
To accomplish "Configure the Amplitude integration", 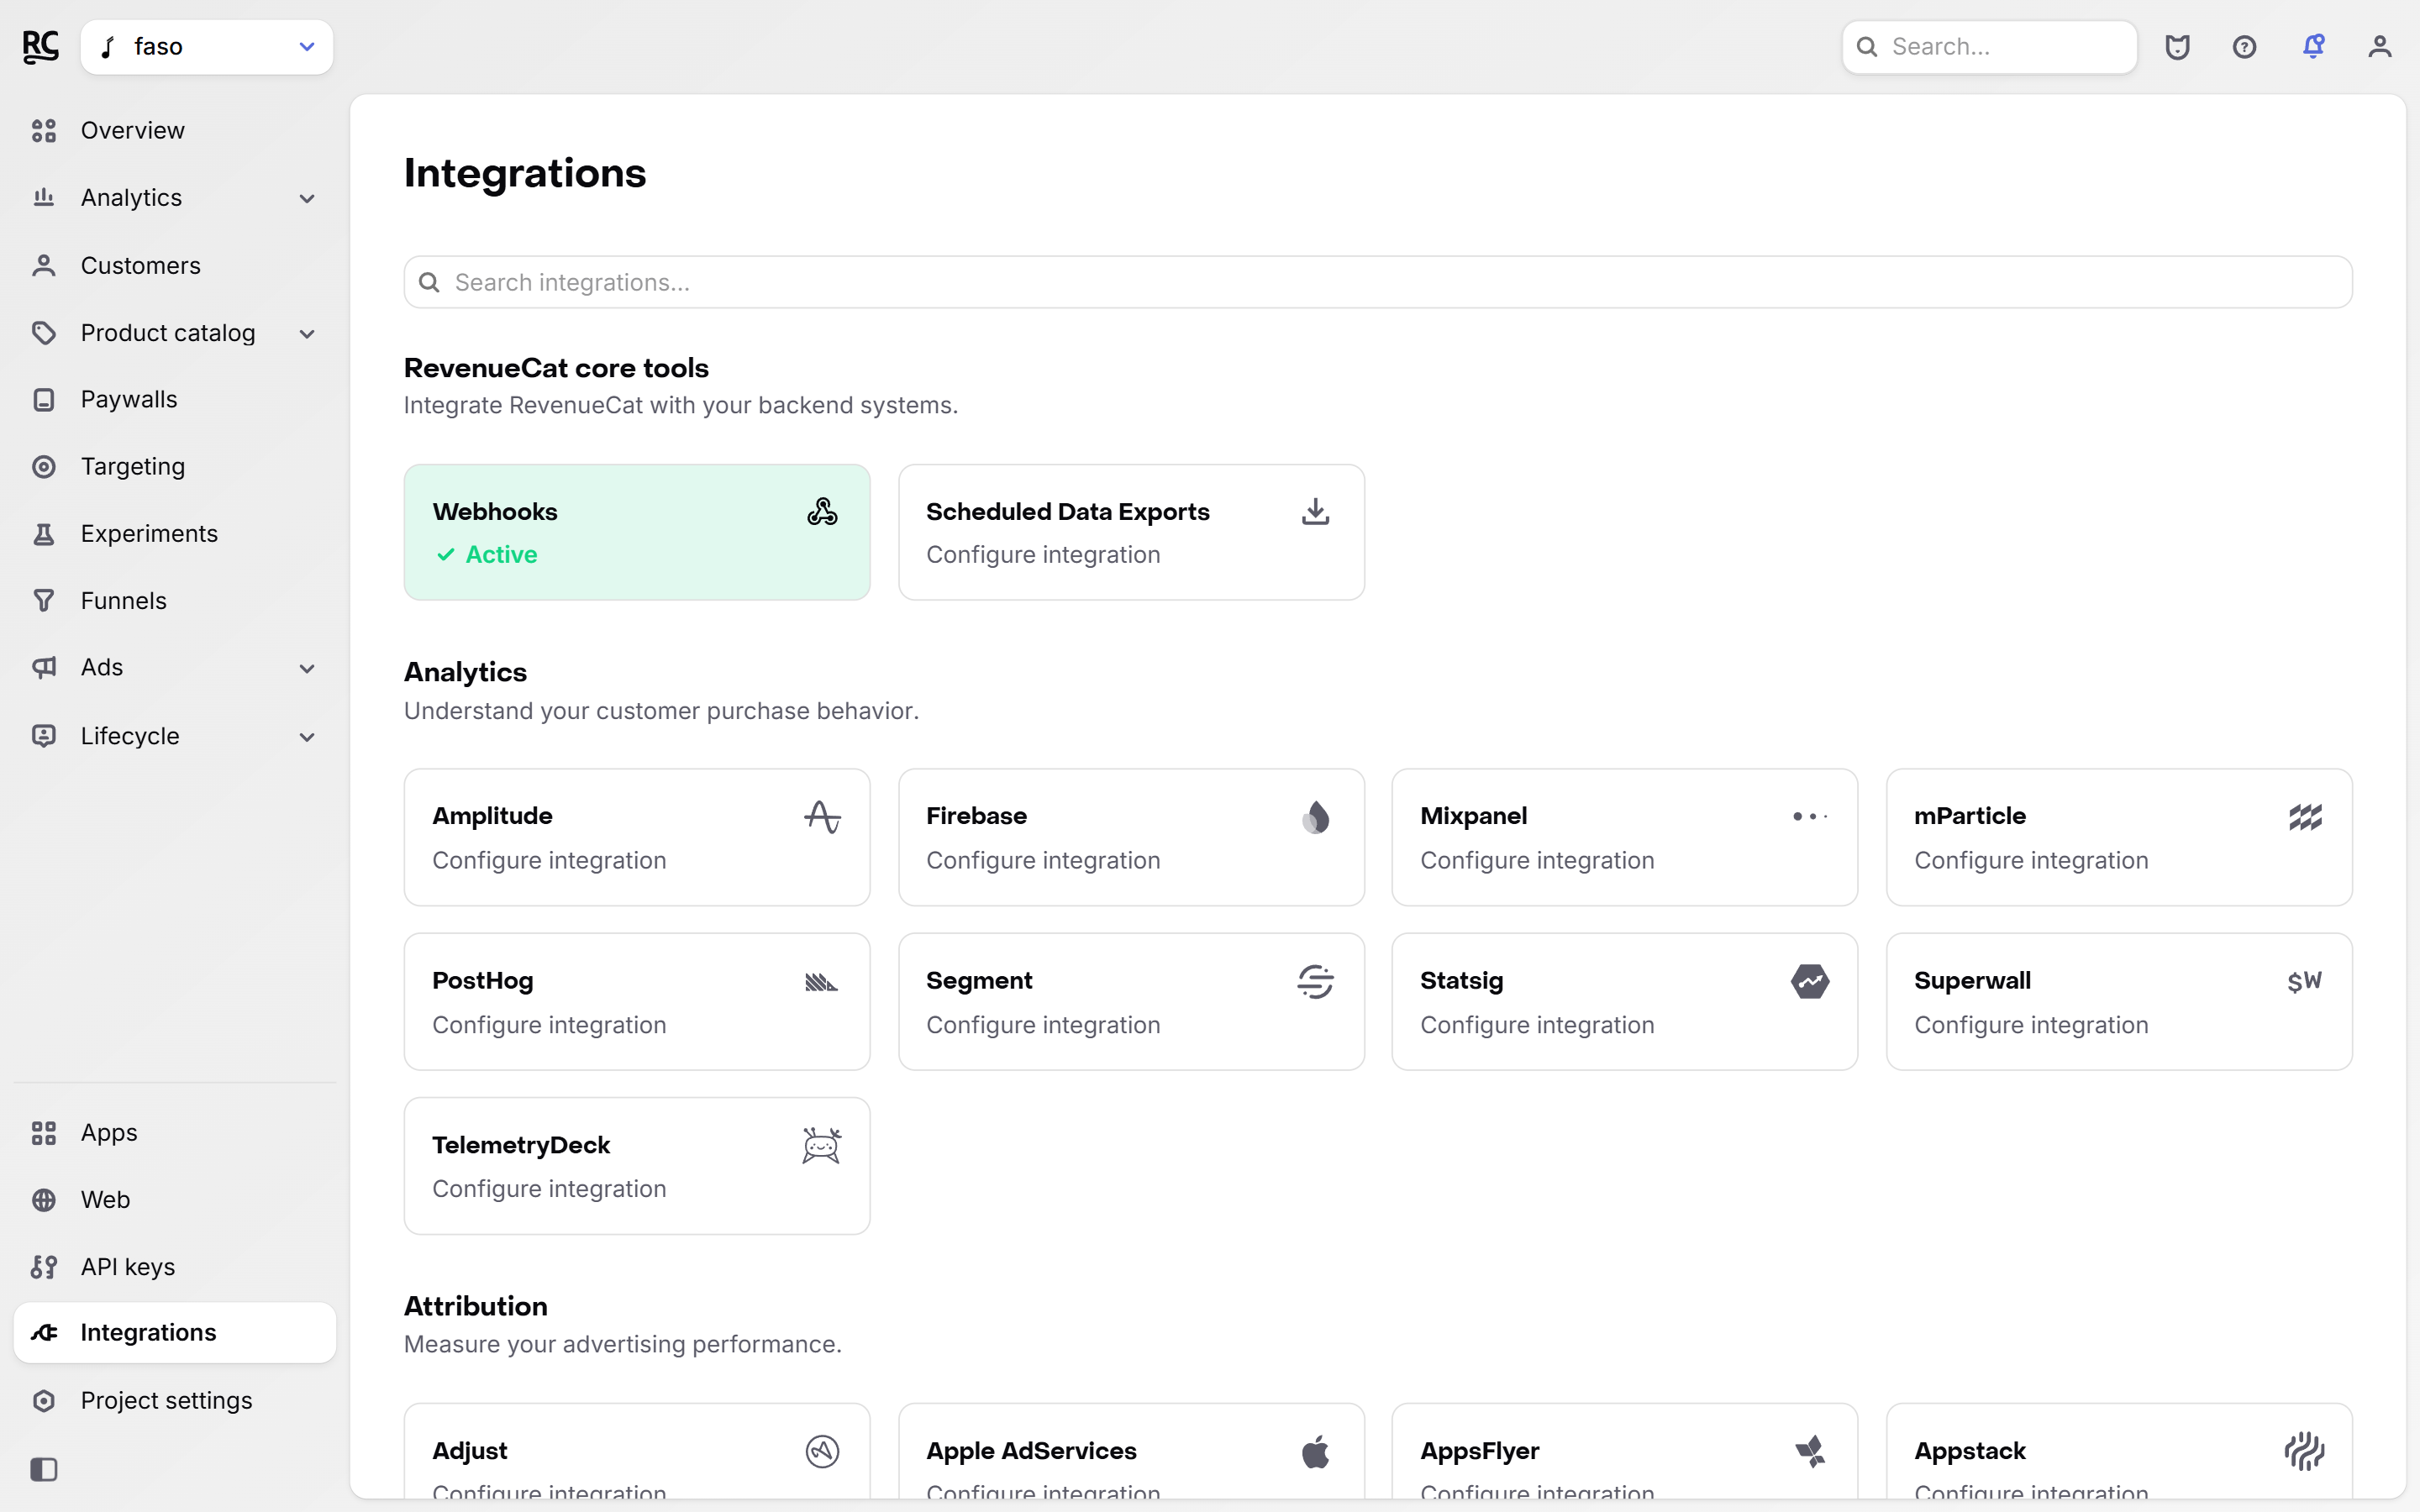I will (637, 837).
